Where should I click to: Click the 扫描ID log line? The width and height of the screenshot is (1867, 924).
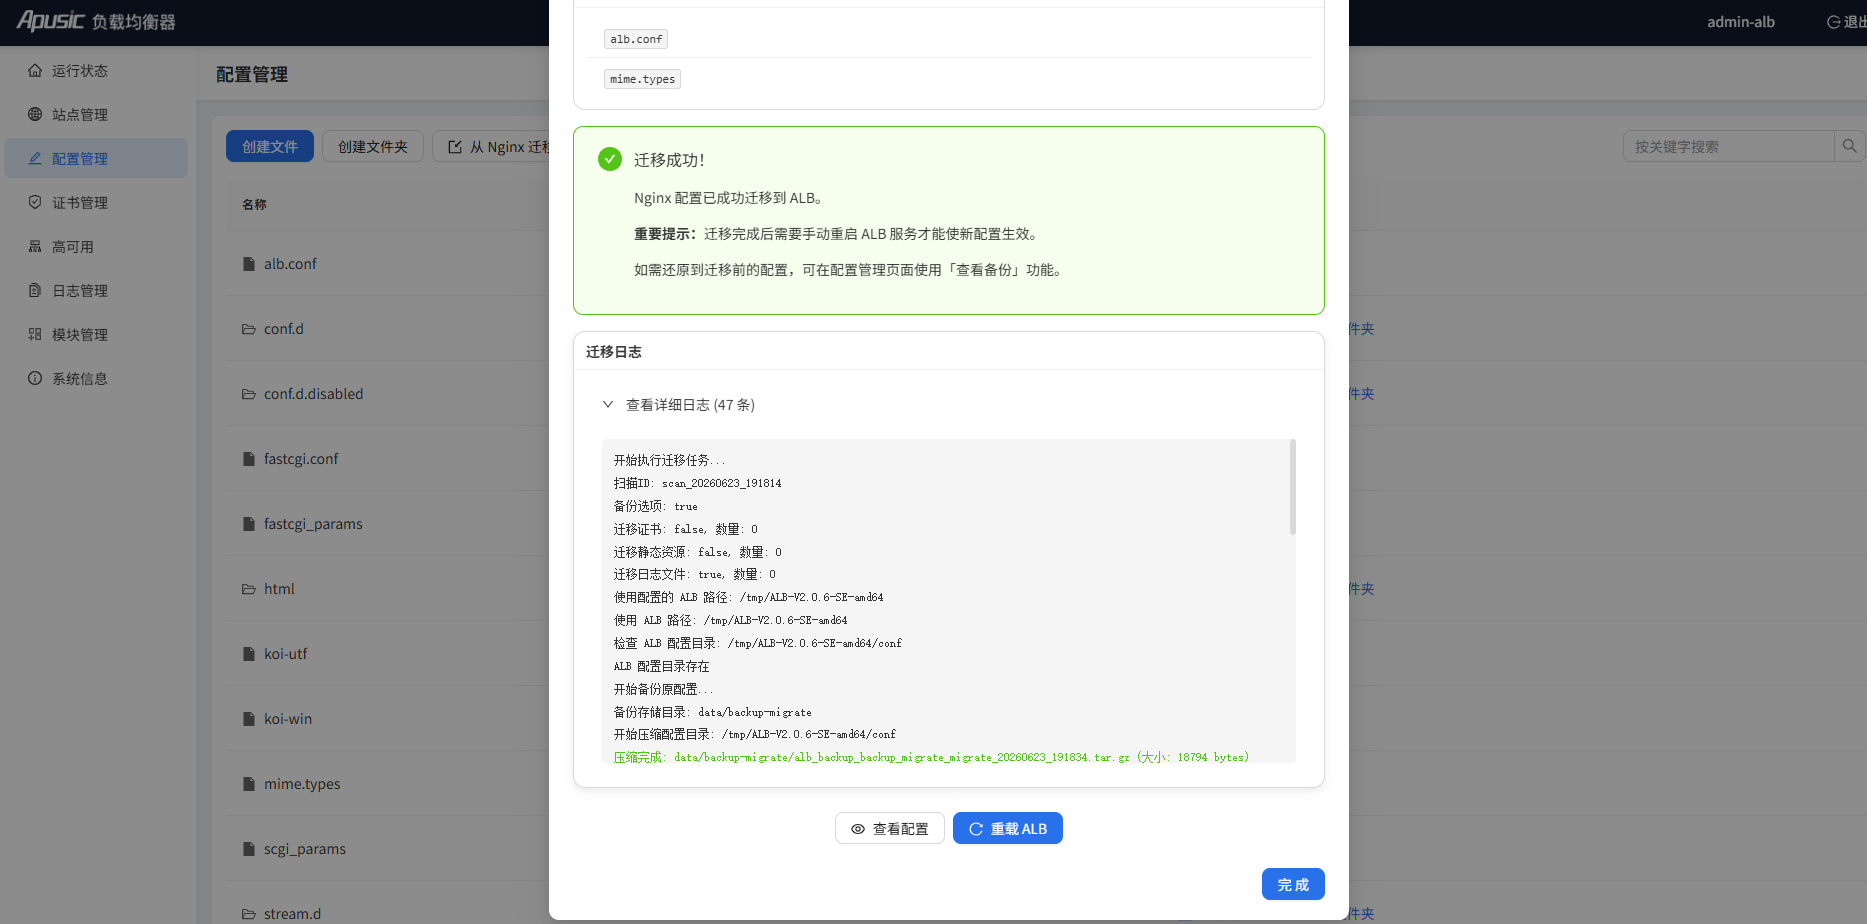tap(697, 483)
